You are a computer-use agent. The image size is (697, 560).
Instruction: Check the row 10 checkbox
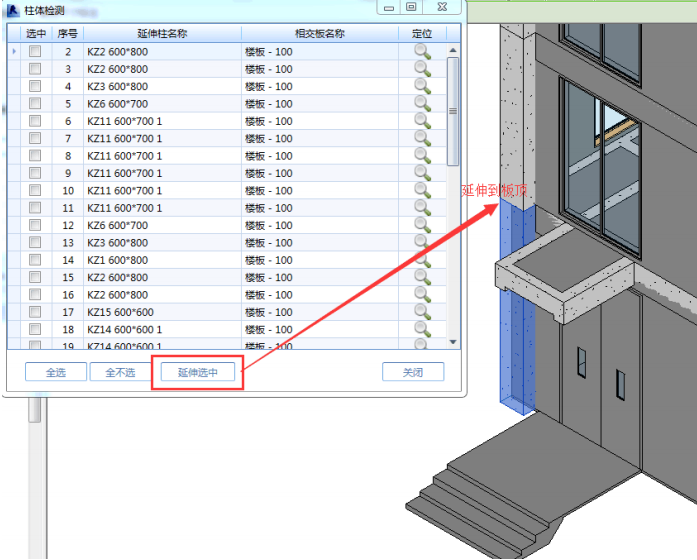35,190
